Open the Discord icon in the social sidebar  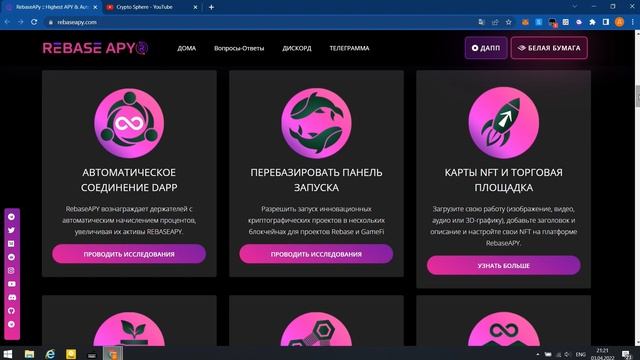point(11,297)
